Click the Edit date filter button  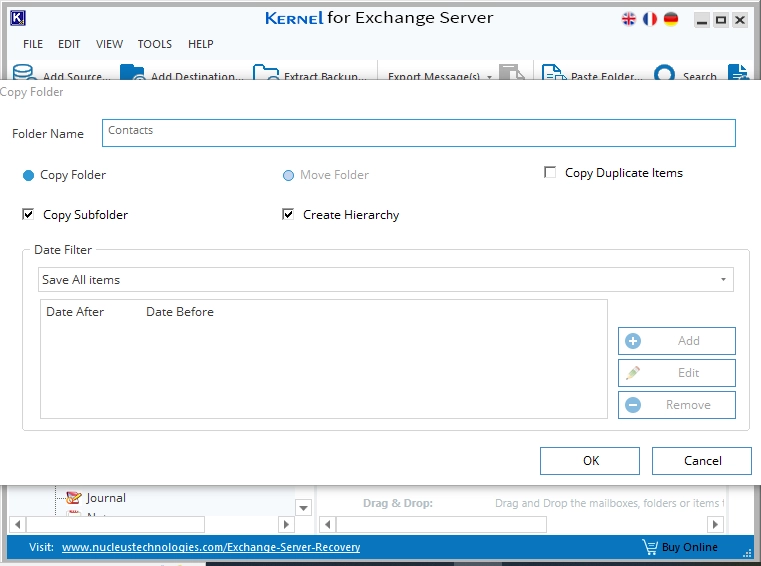[677, 373]
